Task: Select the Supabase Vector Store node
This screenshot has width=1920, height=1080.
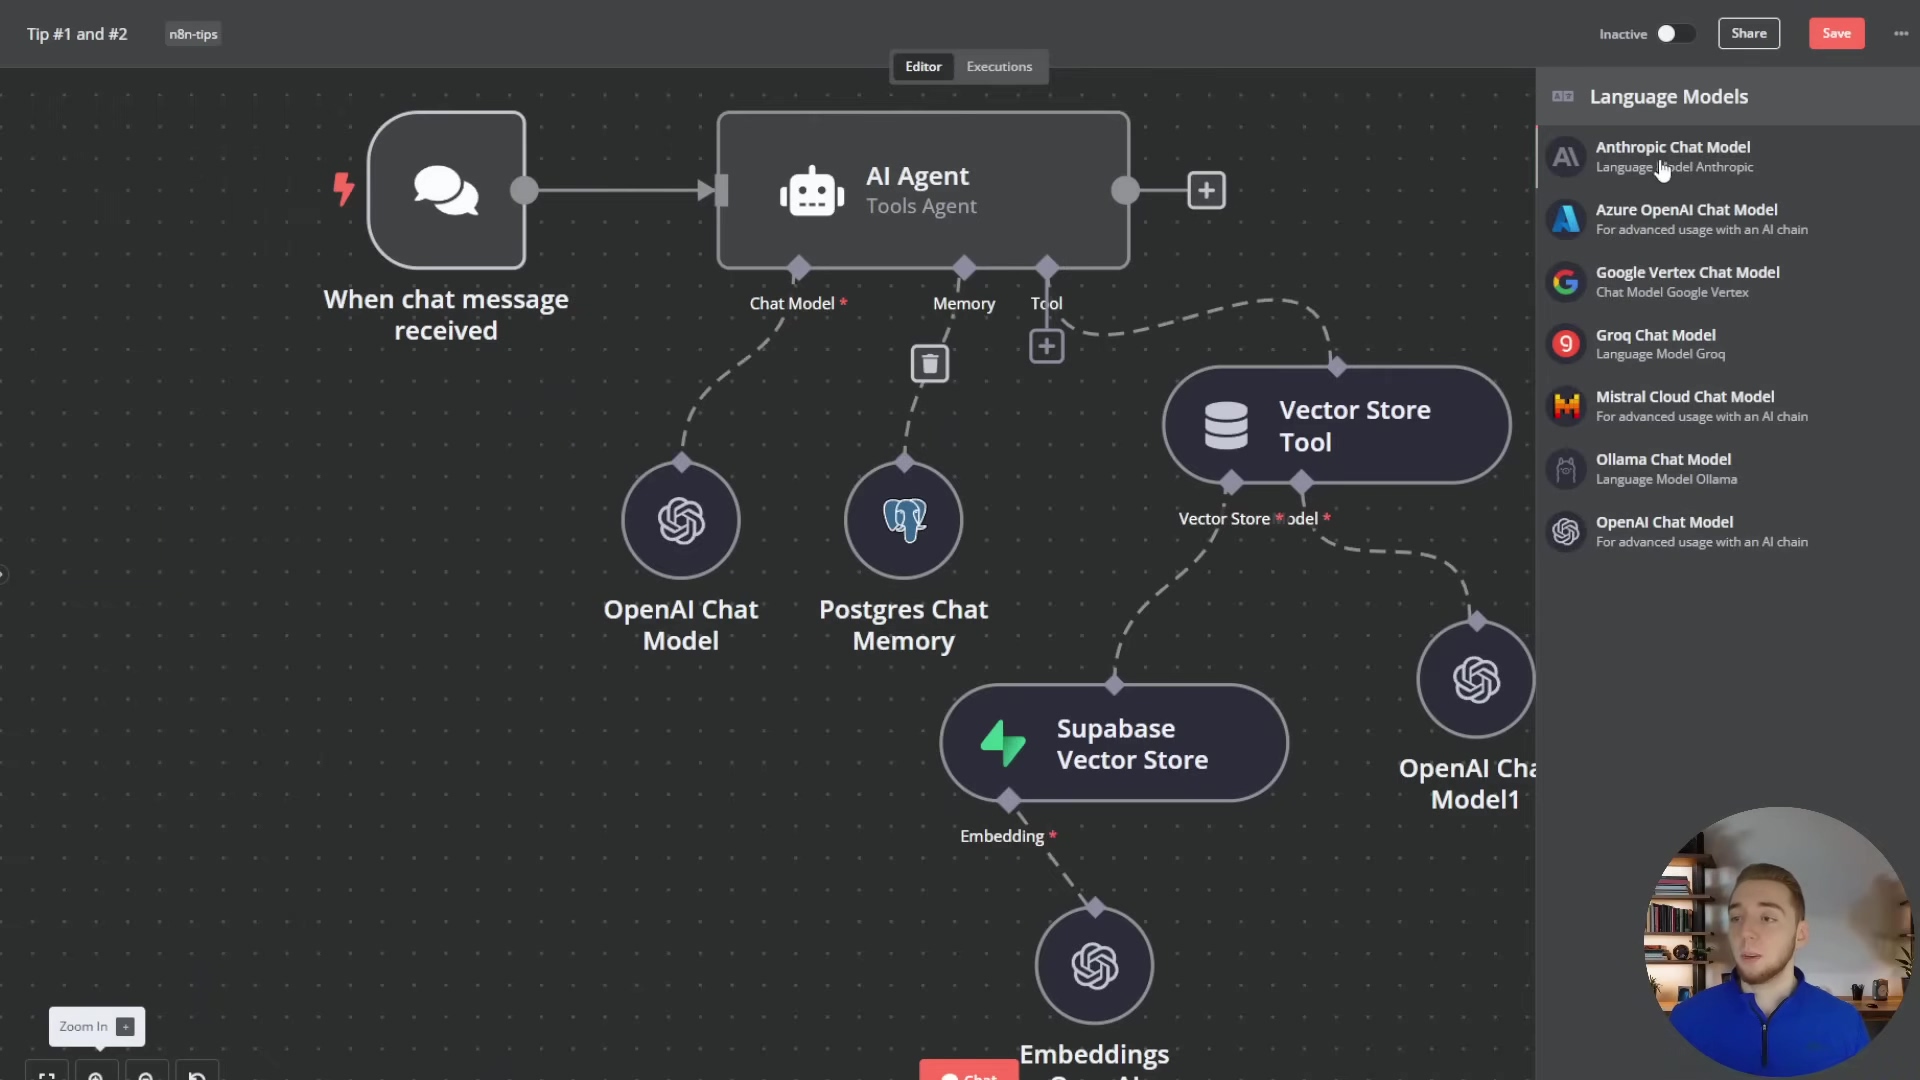Action: (x=1114, y=743)
